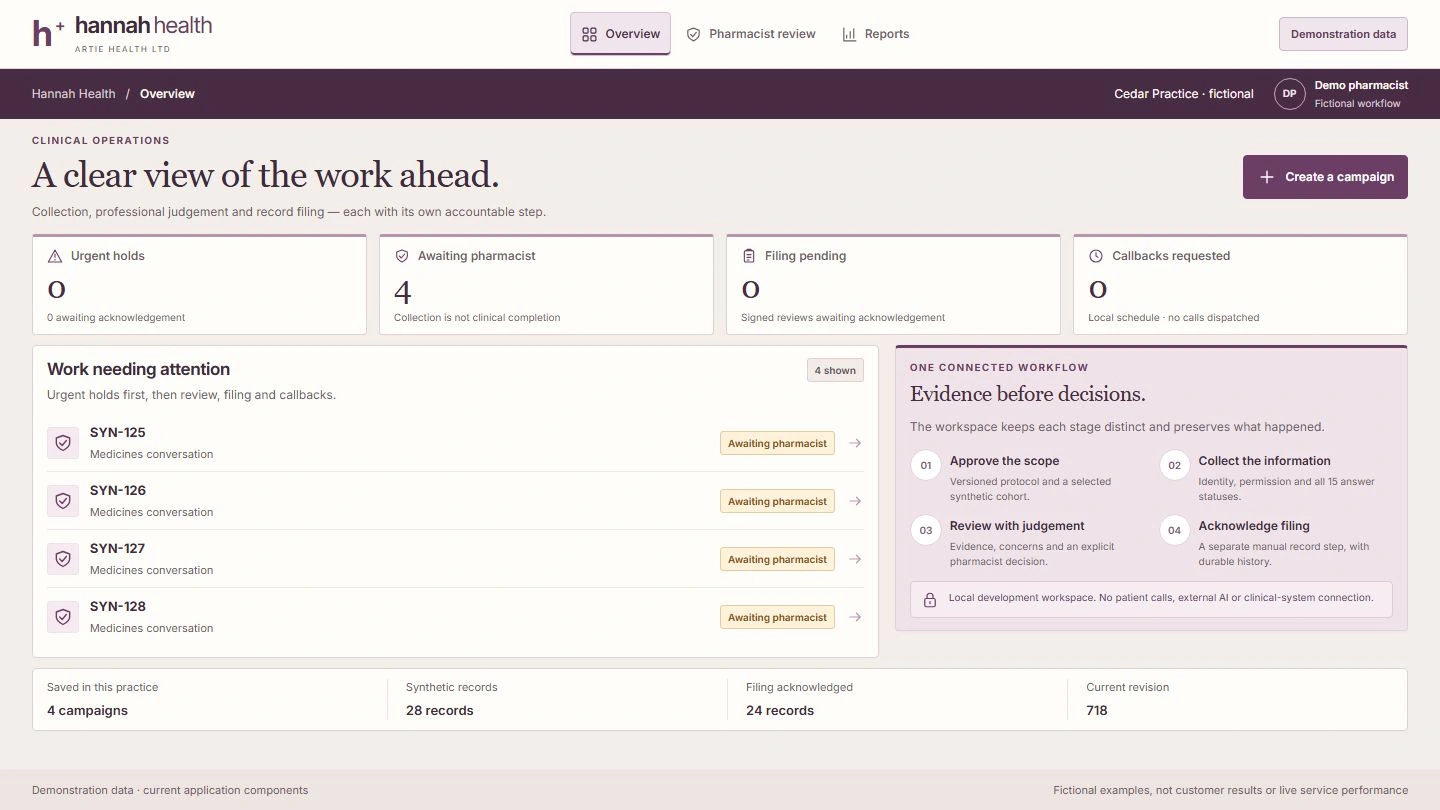
Task: Click the Callbacks requested clock icon
Action: (1096, 256)
